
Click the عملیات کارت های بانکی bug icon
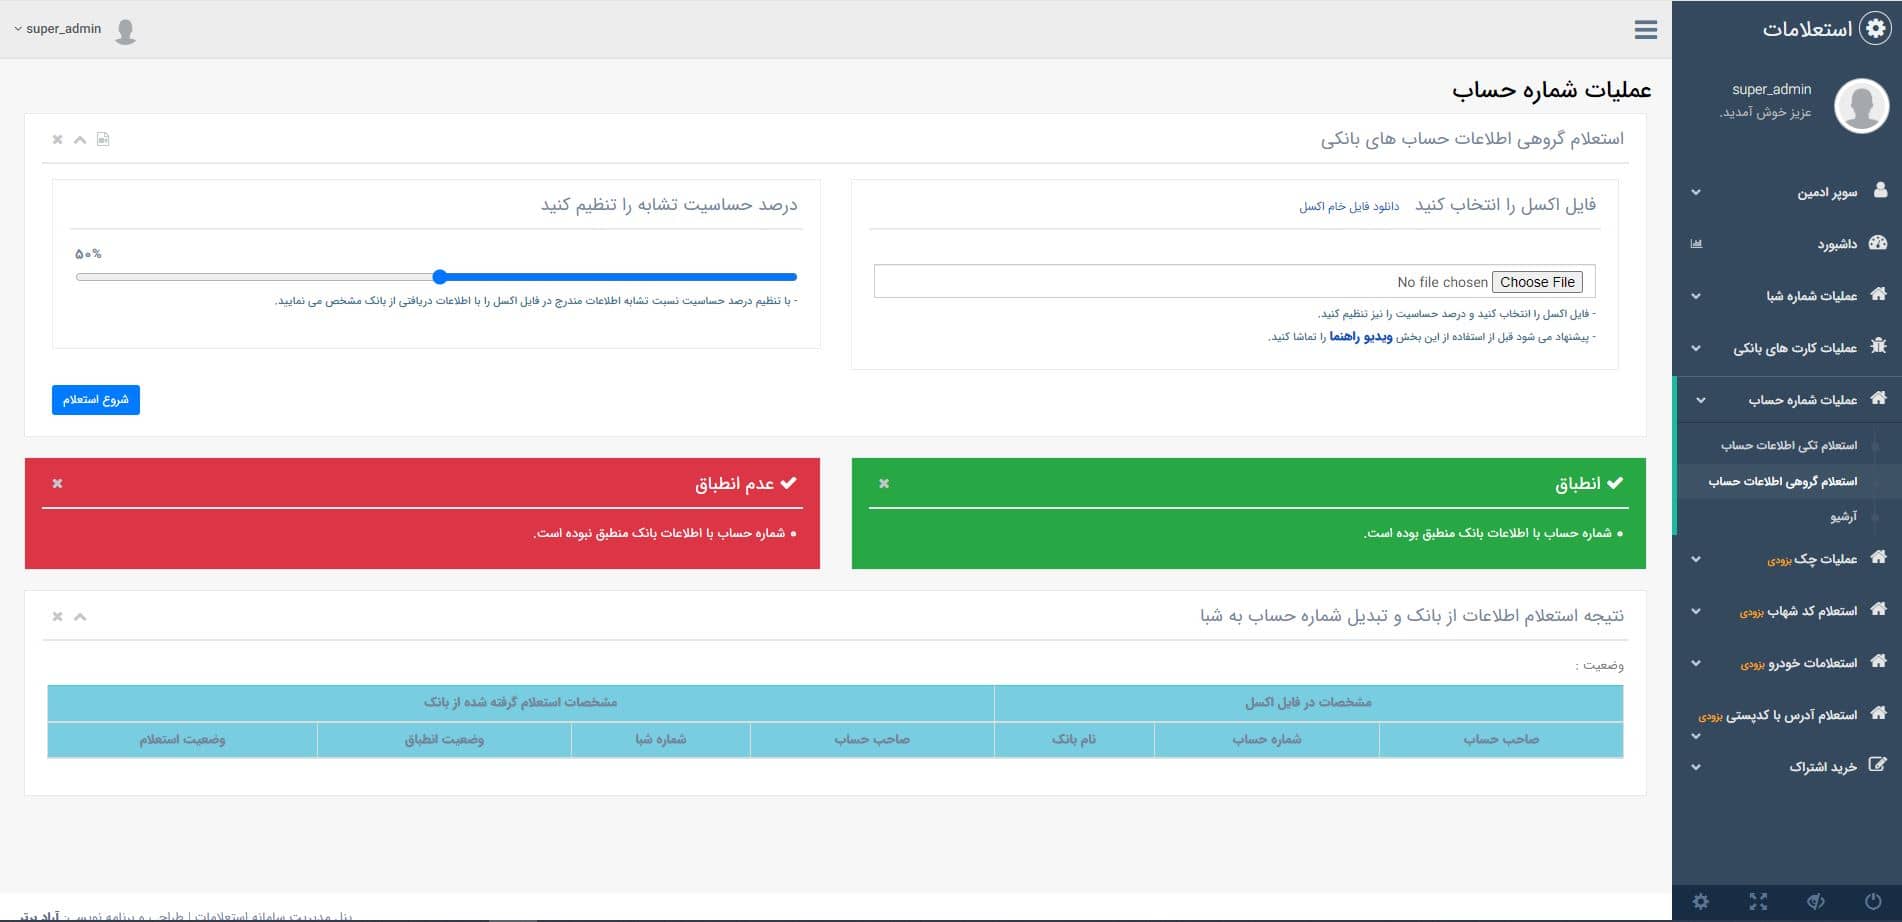(x=1878, y=346)
